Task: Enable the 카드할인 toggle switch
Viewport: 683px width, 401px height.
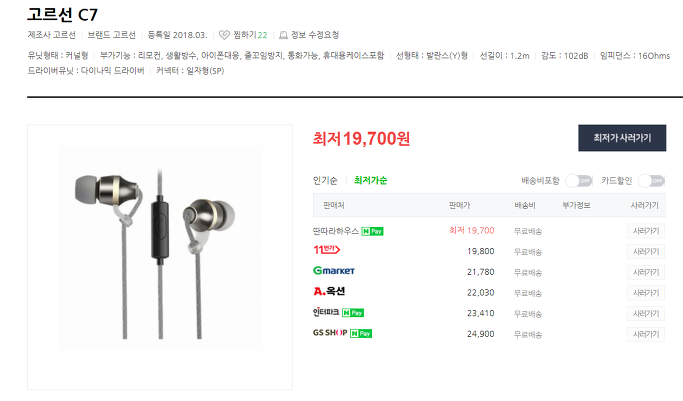Action: tap(652, 181)
